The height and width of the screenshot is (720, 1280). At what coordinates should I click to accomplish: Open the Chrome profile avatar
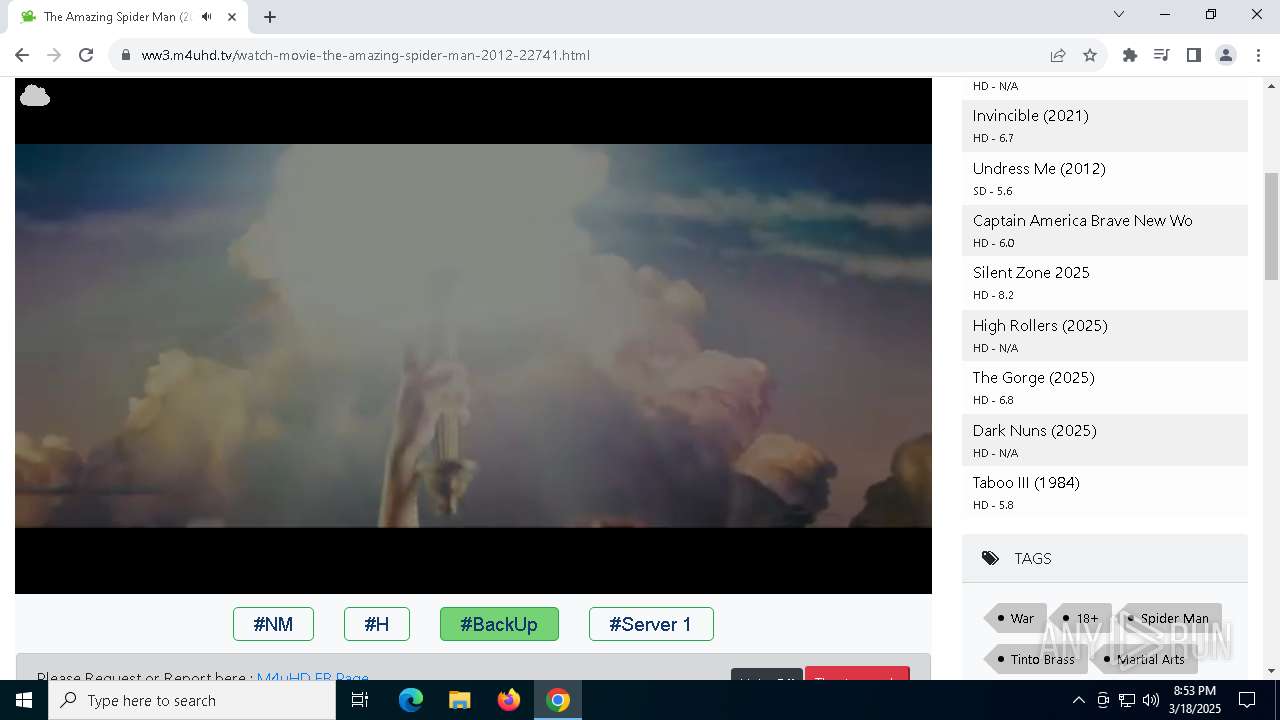click(1226, 55)
